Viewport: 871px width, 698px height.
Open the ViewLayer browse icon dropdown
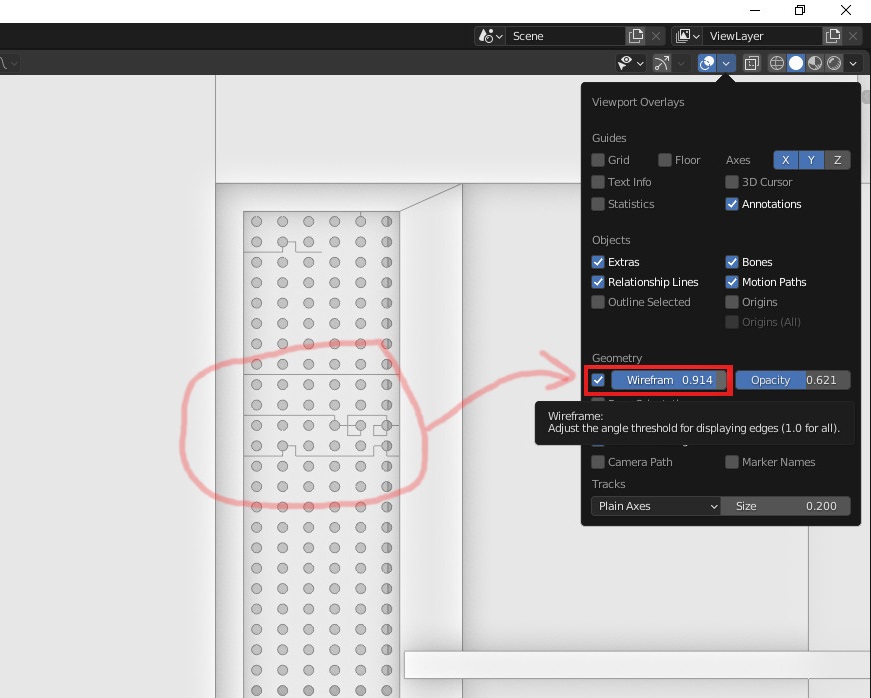687,36
